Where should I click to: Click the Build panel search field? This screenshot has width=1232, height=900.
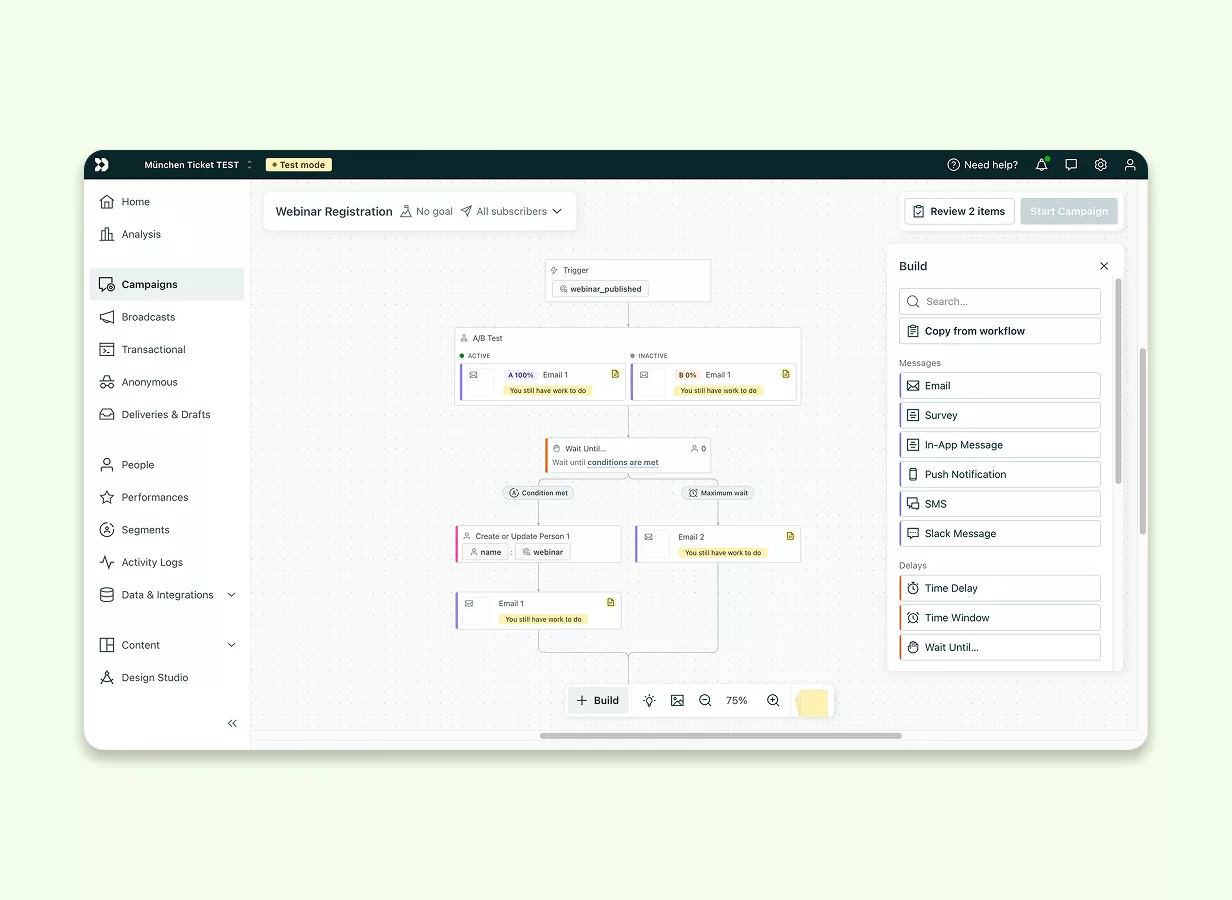[x=999, y=301]
